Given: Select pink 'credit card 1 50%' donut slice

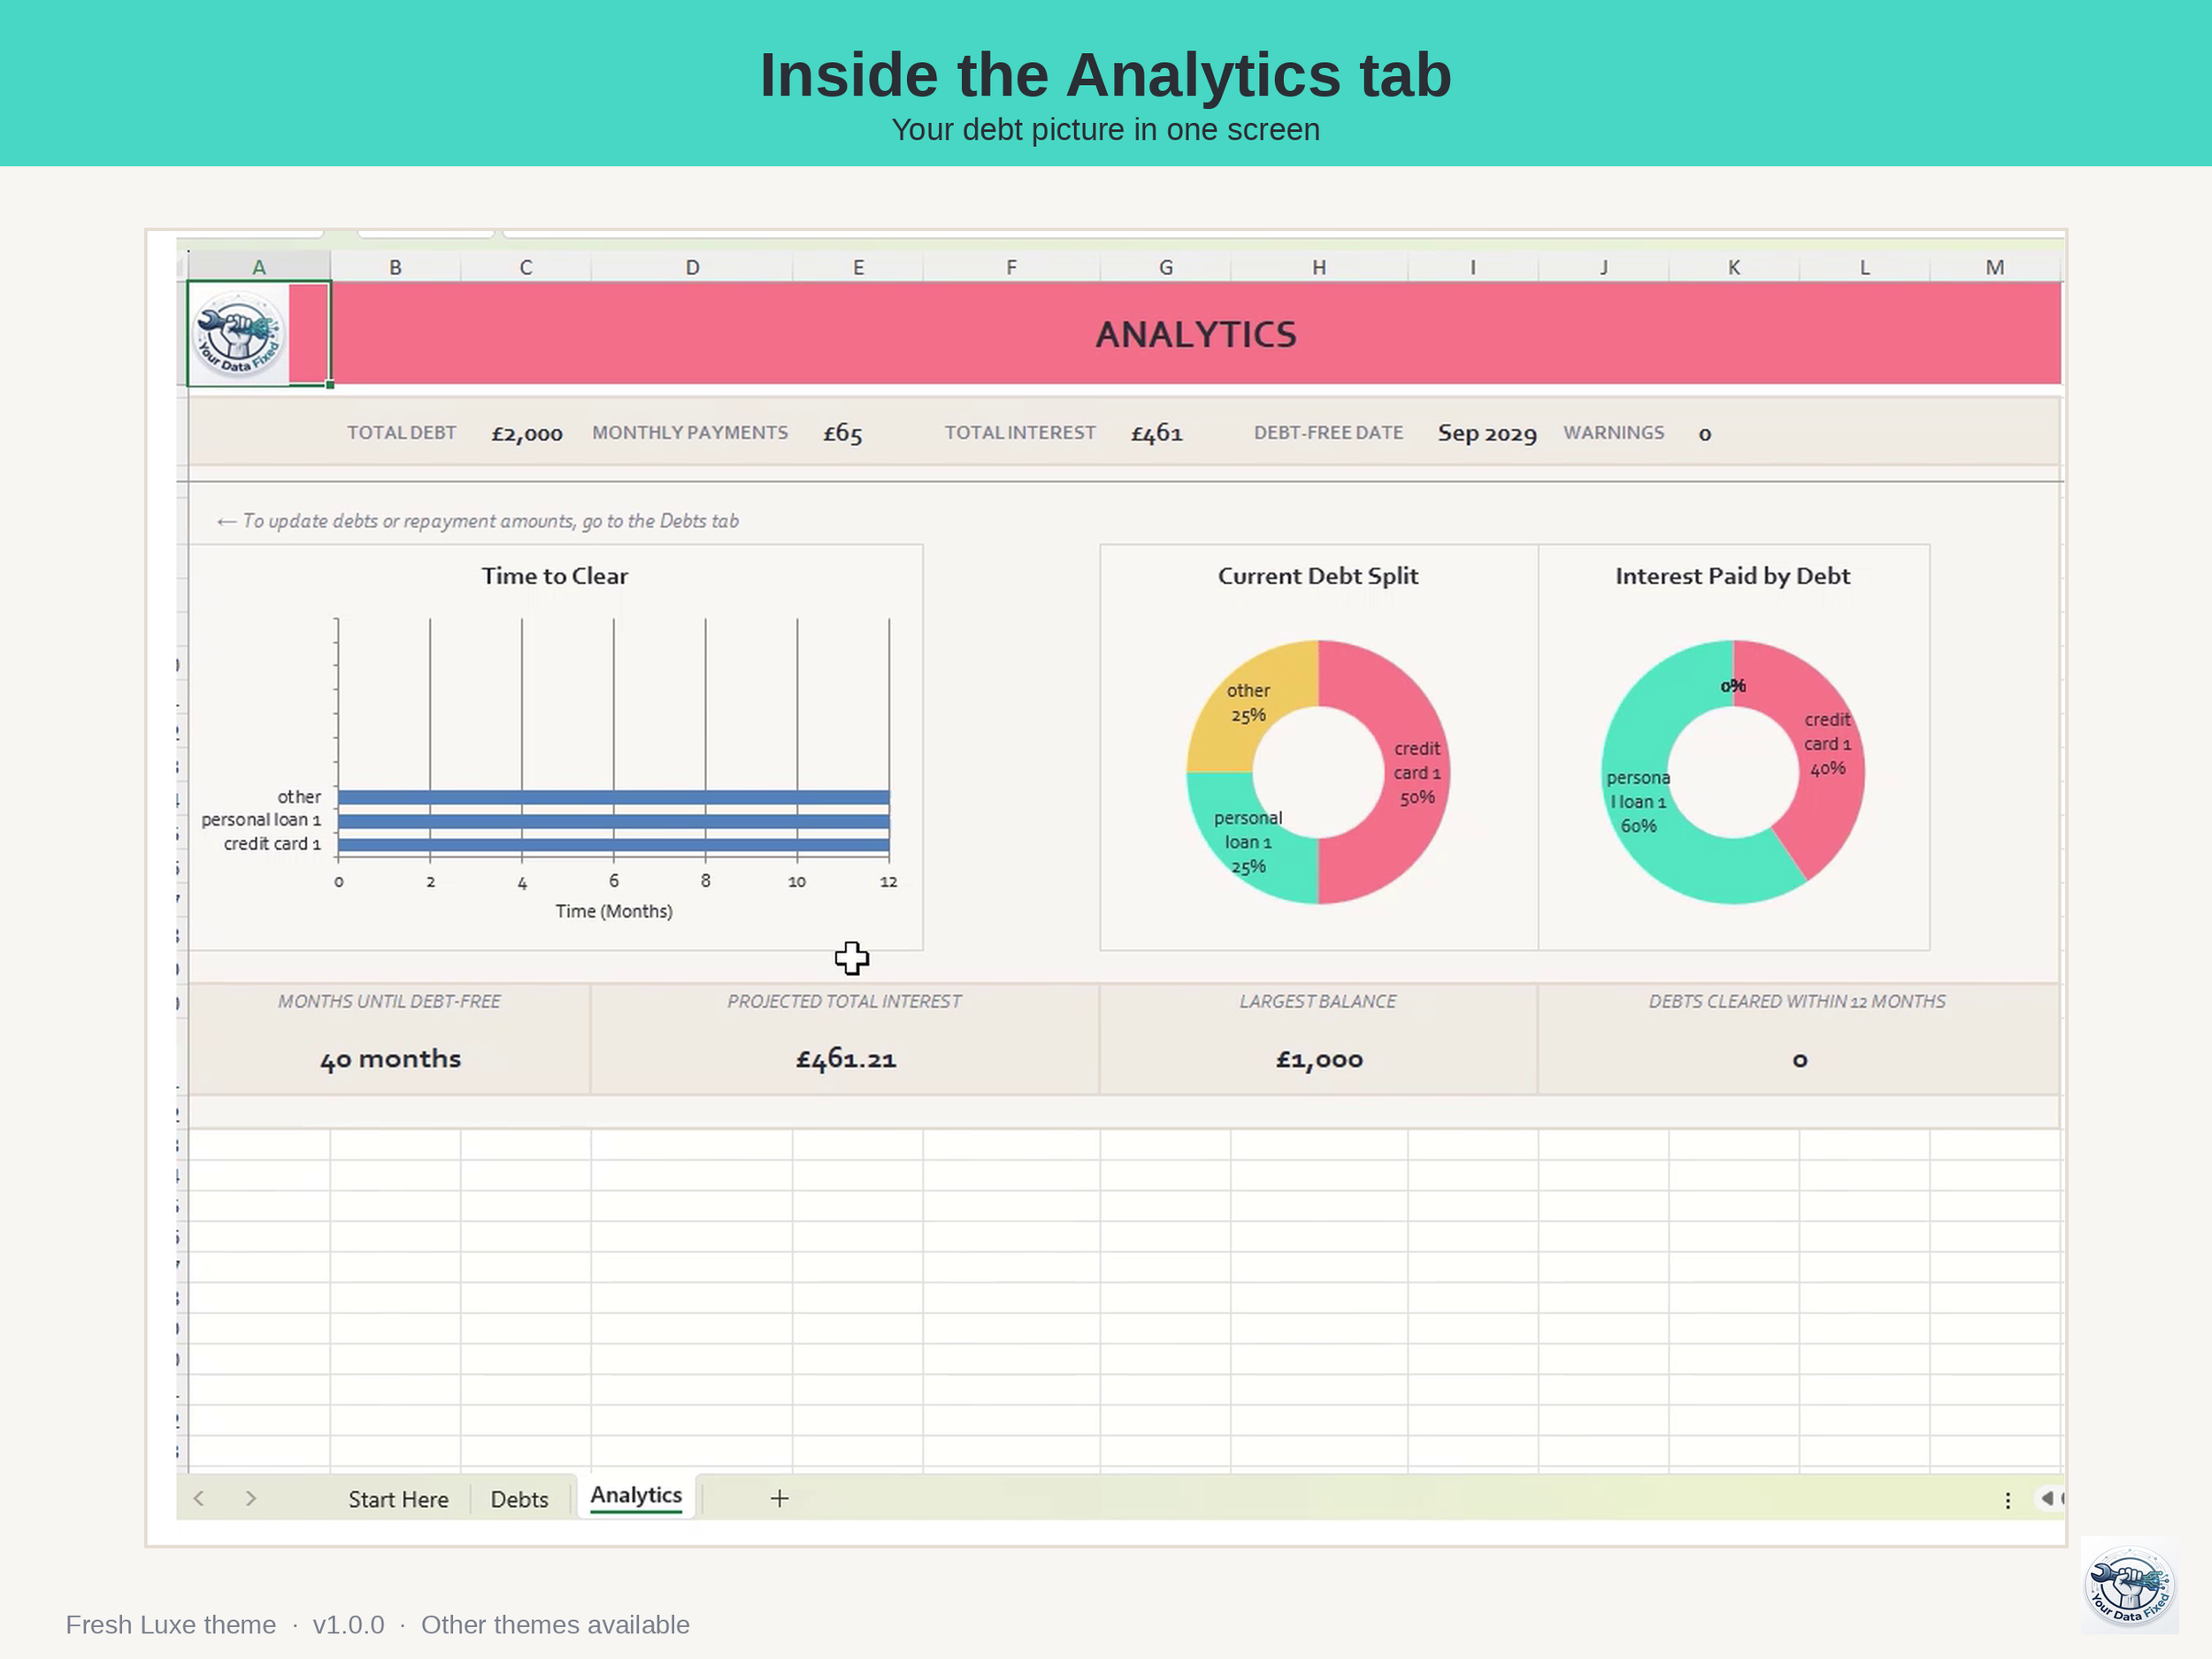Looking at the screenshot, I should 1417,772.
